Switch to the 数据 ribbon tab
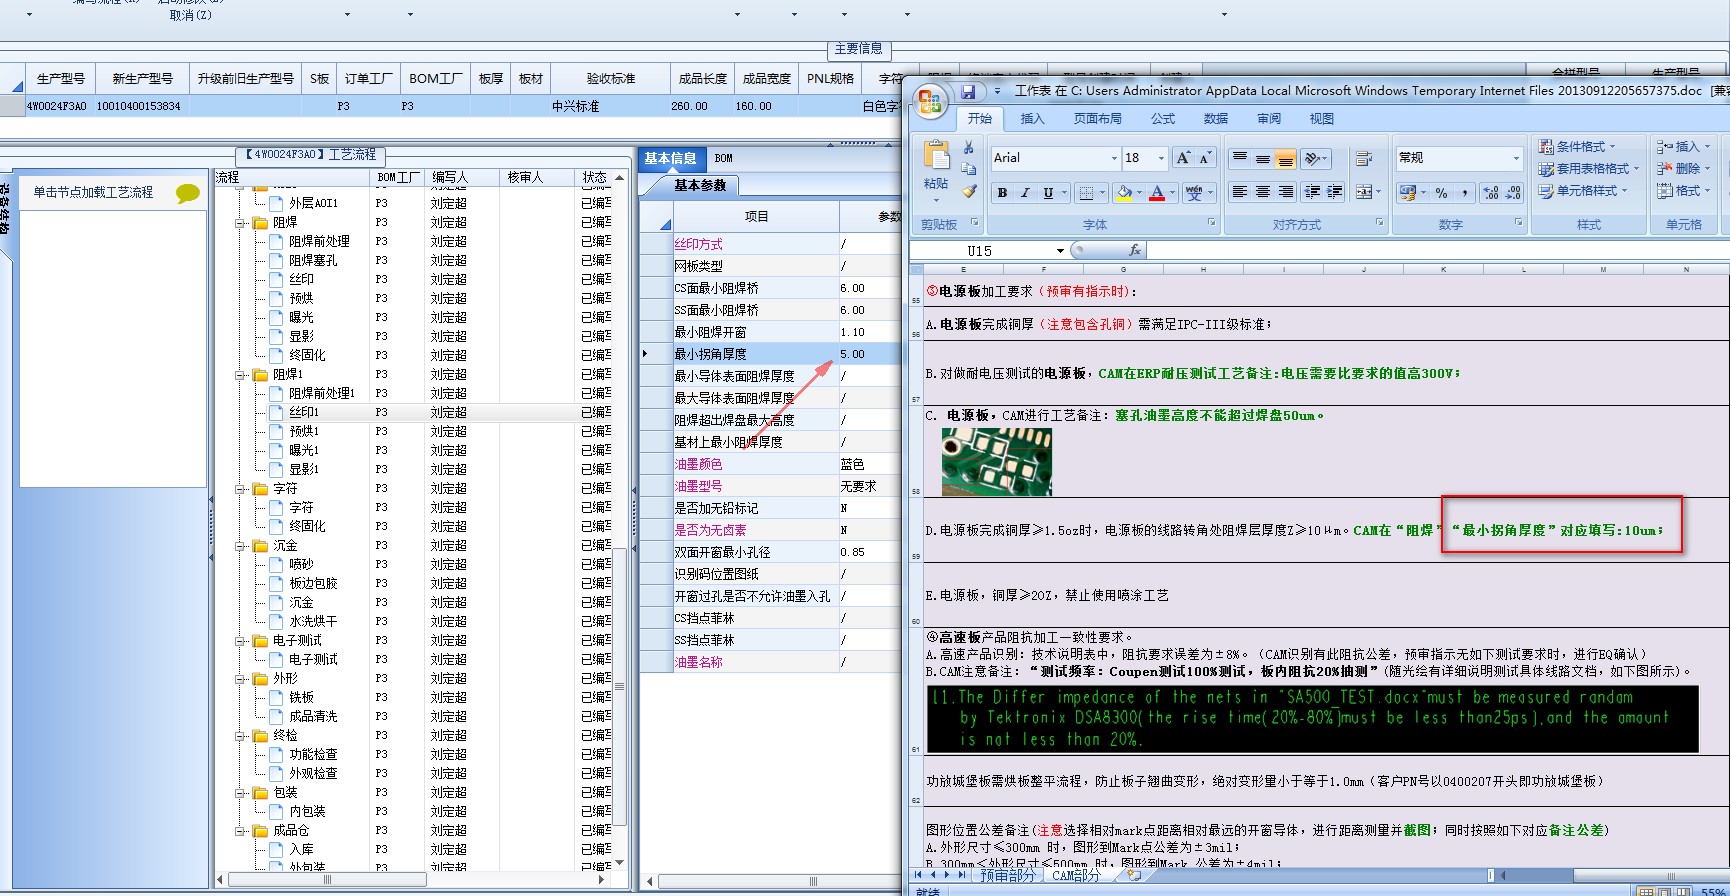1730x896 pixels. coord(1216,118)
